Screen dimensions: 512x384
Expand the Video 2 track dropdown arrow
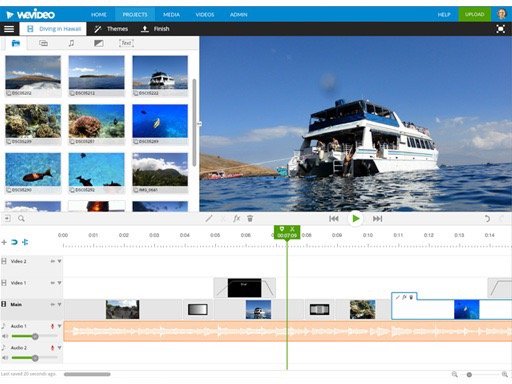click(59, 261)
